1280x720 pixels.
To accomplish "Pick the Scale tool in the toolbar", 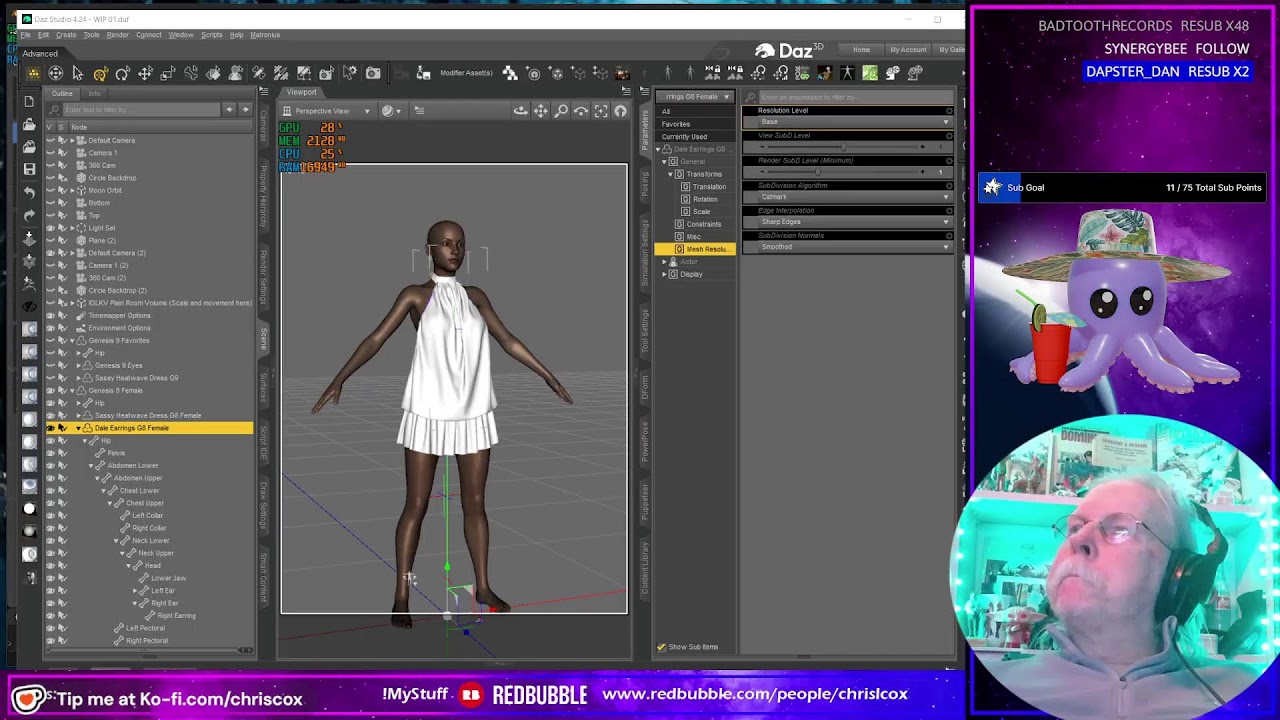I will tap(168, 73).
